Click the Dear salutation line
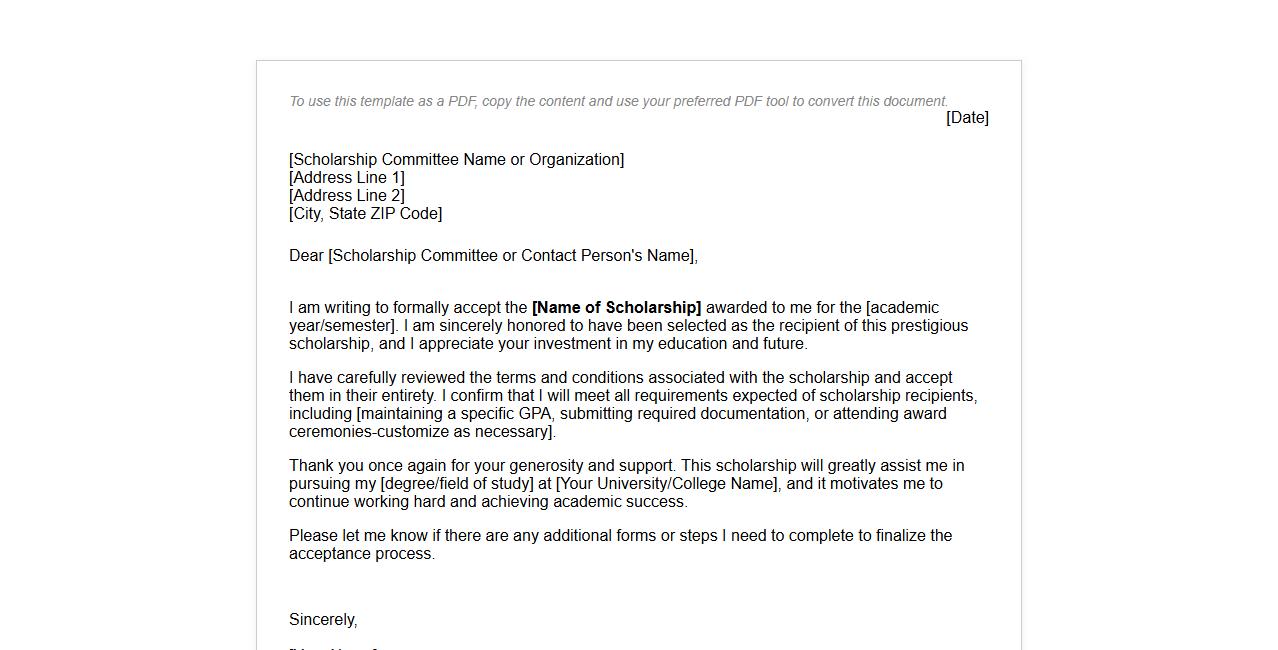Image resolution: width=1278 pixels, height=650 pixels. 493,256
